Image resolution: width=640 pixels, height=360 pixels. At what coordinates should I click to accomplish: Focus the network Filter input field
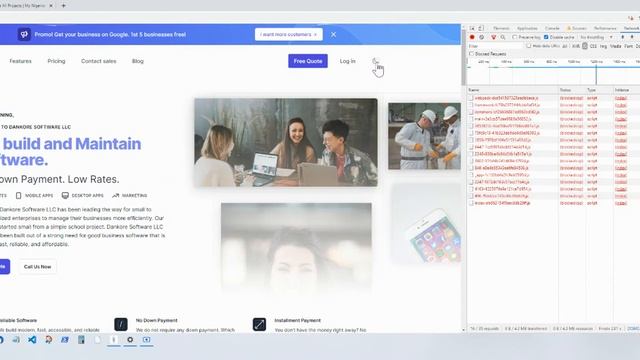coord(495,46)
